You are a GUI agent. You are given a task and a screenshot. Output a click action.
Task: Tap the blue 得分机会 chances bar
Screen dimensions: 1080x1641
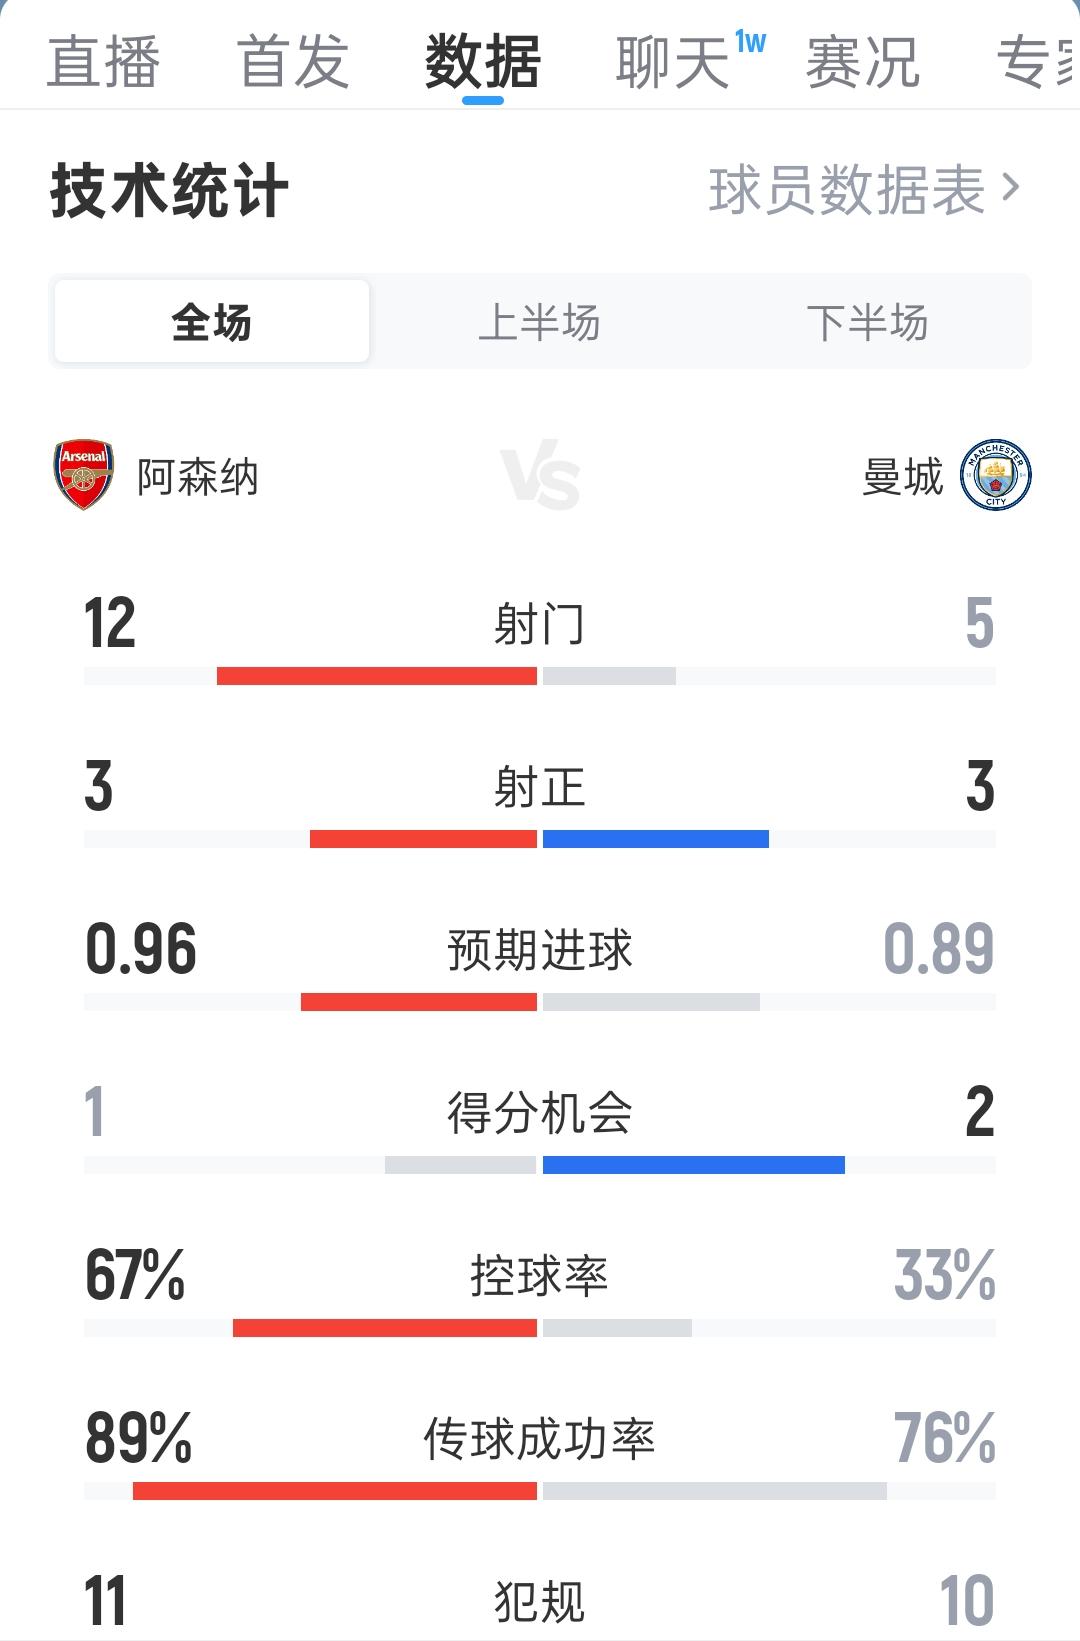point(694,1165)
